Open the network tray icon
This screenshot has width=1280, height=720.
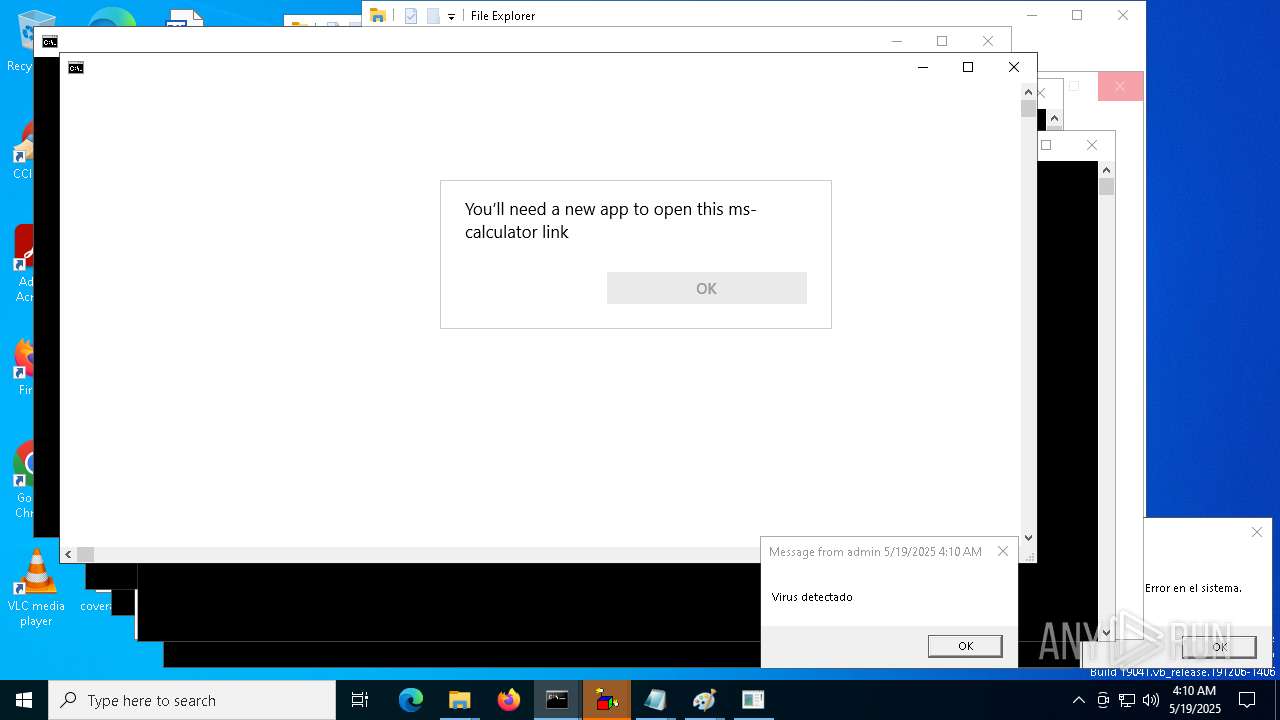tap(1127, 700)
